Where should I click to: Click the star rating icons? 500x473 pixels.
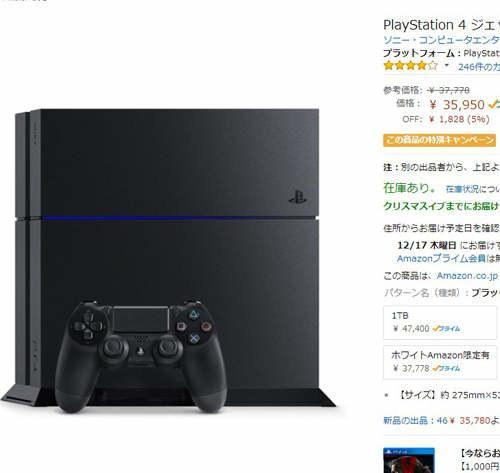410,65
